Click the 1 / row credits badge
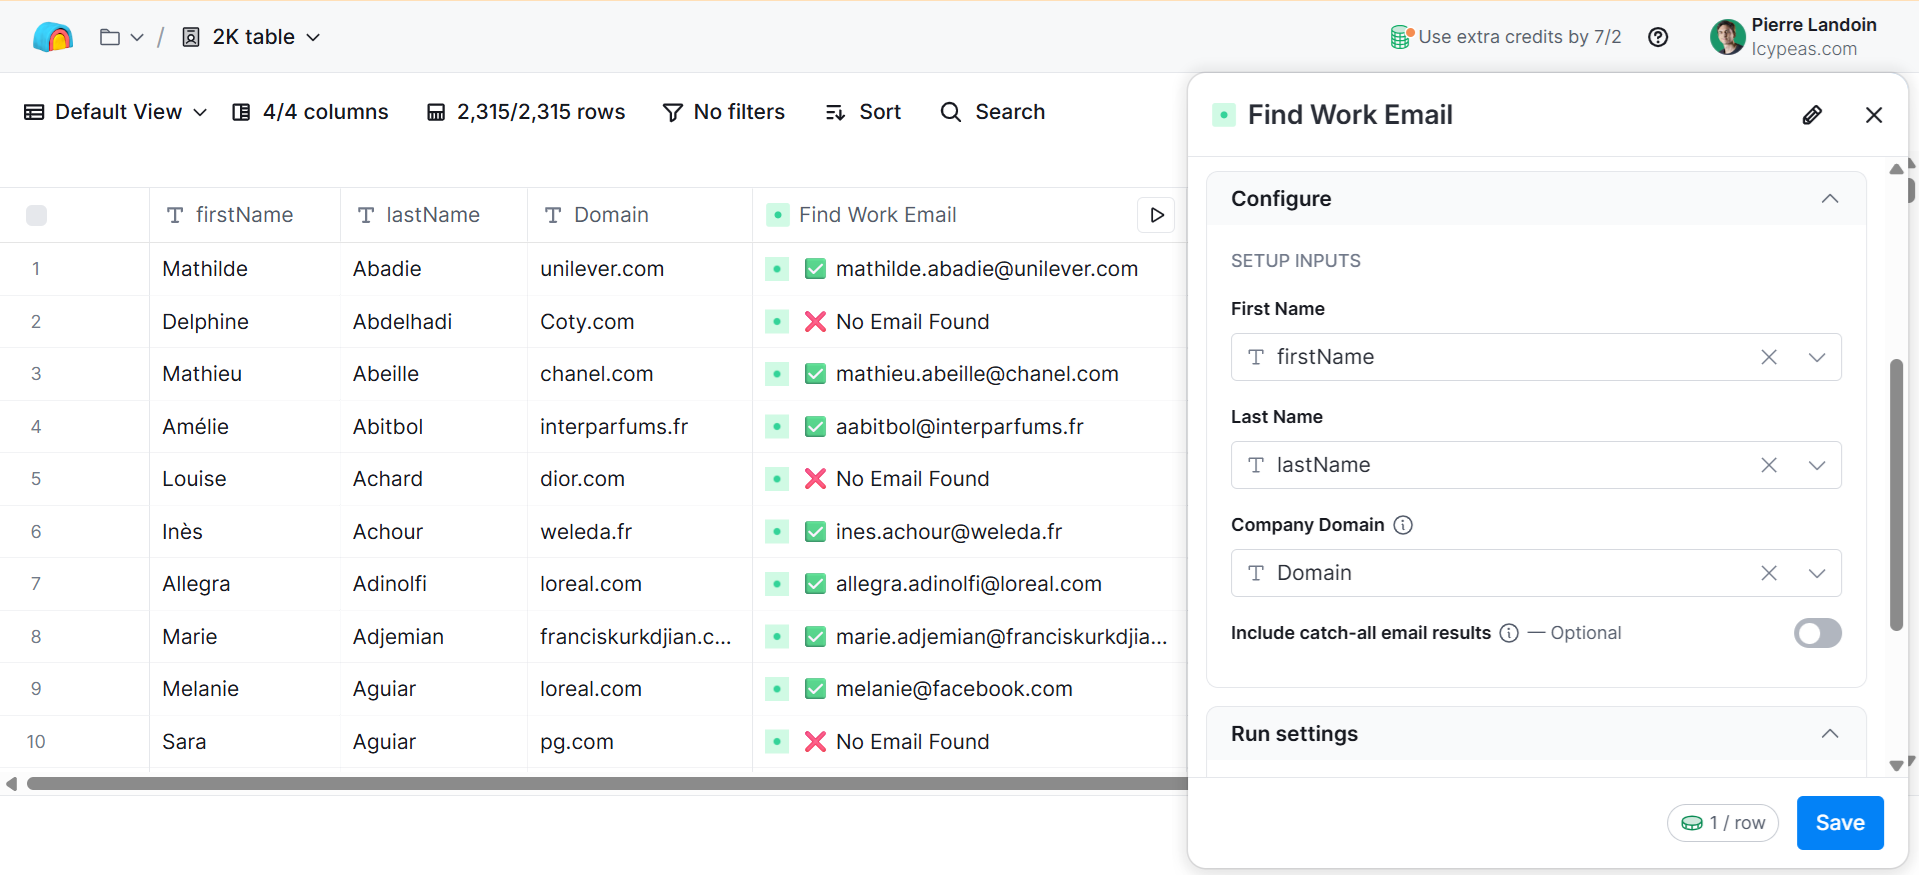This screenshot has height=875, width=1919. 1723,823
